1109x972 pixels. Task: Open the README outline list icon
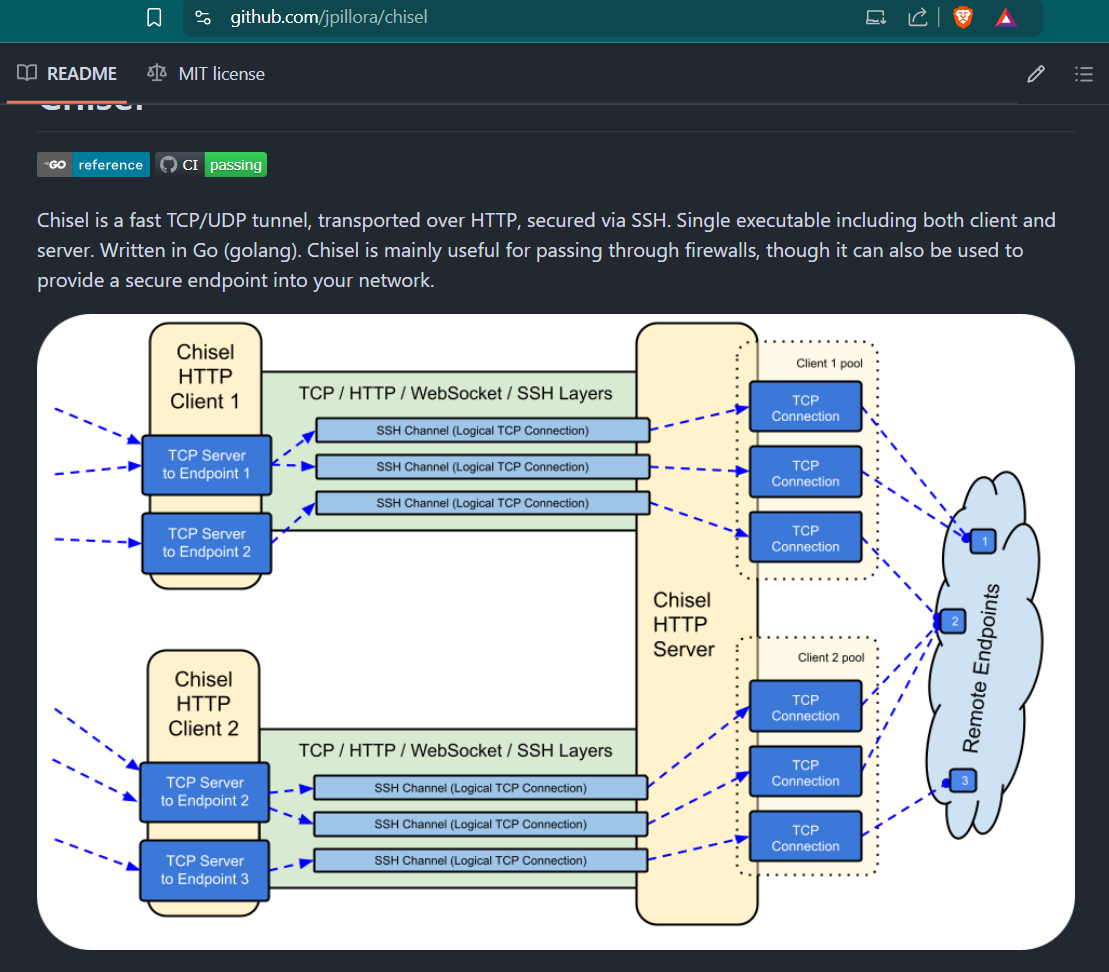pyautogui.click(x=1083, y=73)
